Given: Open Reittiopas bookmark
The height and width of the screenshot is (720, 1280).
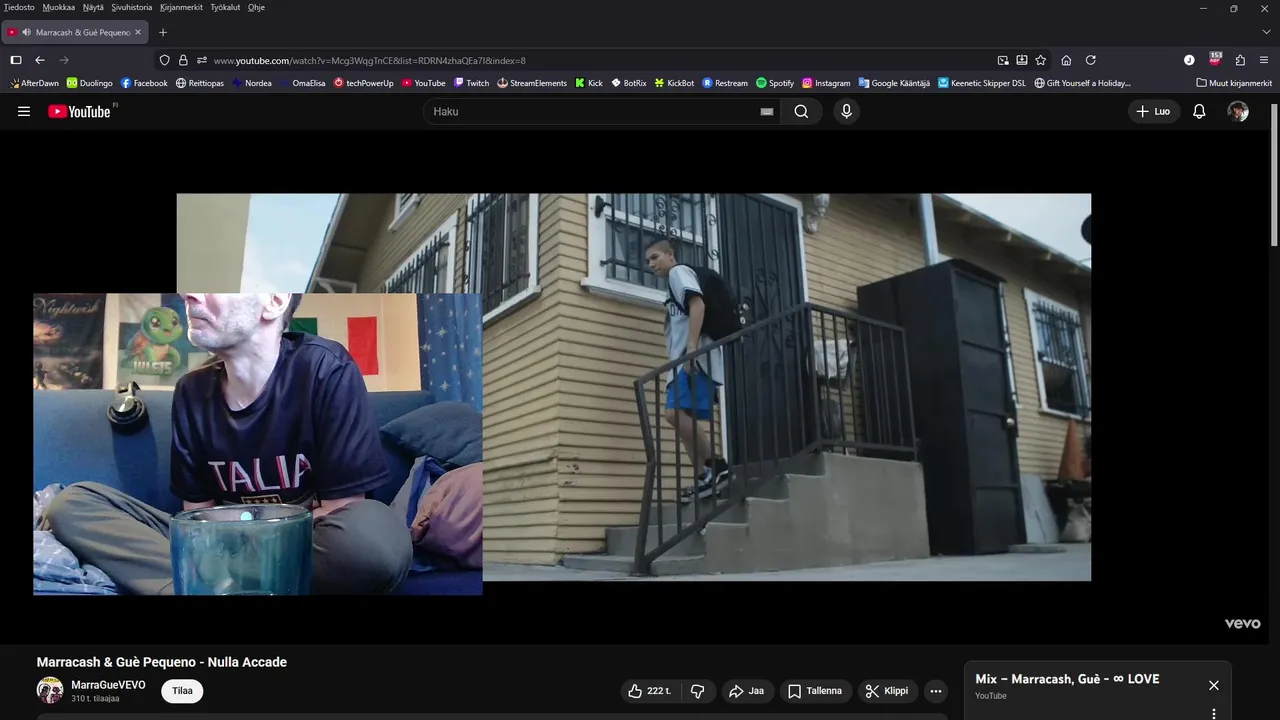Looking at the screenshot, I should point(200,83).
